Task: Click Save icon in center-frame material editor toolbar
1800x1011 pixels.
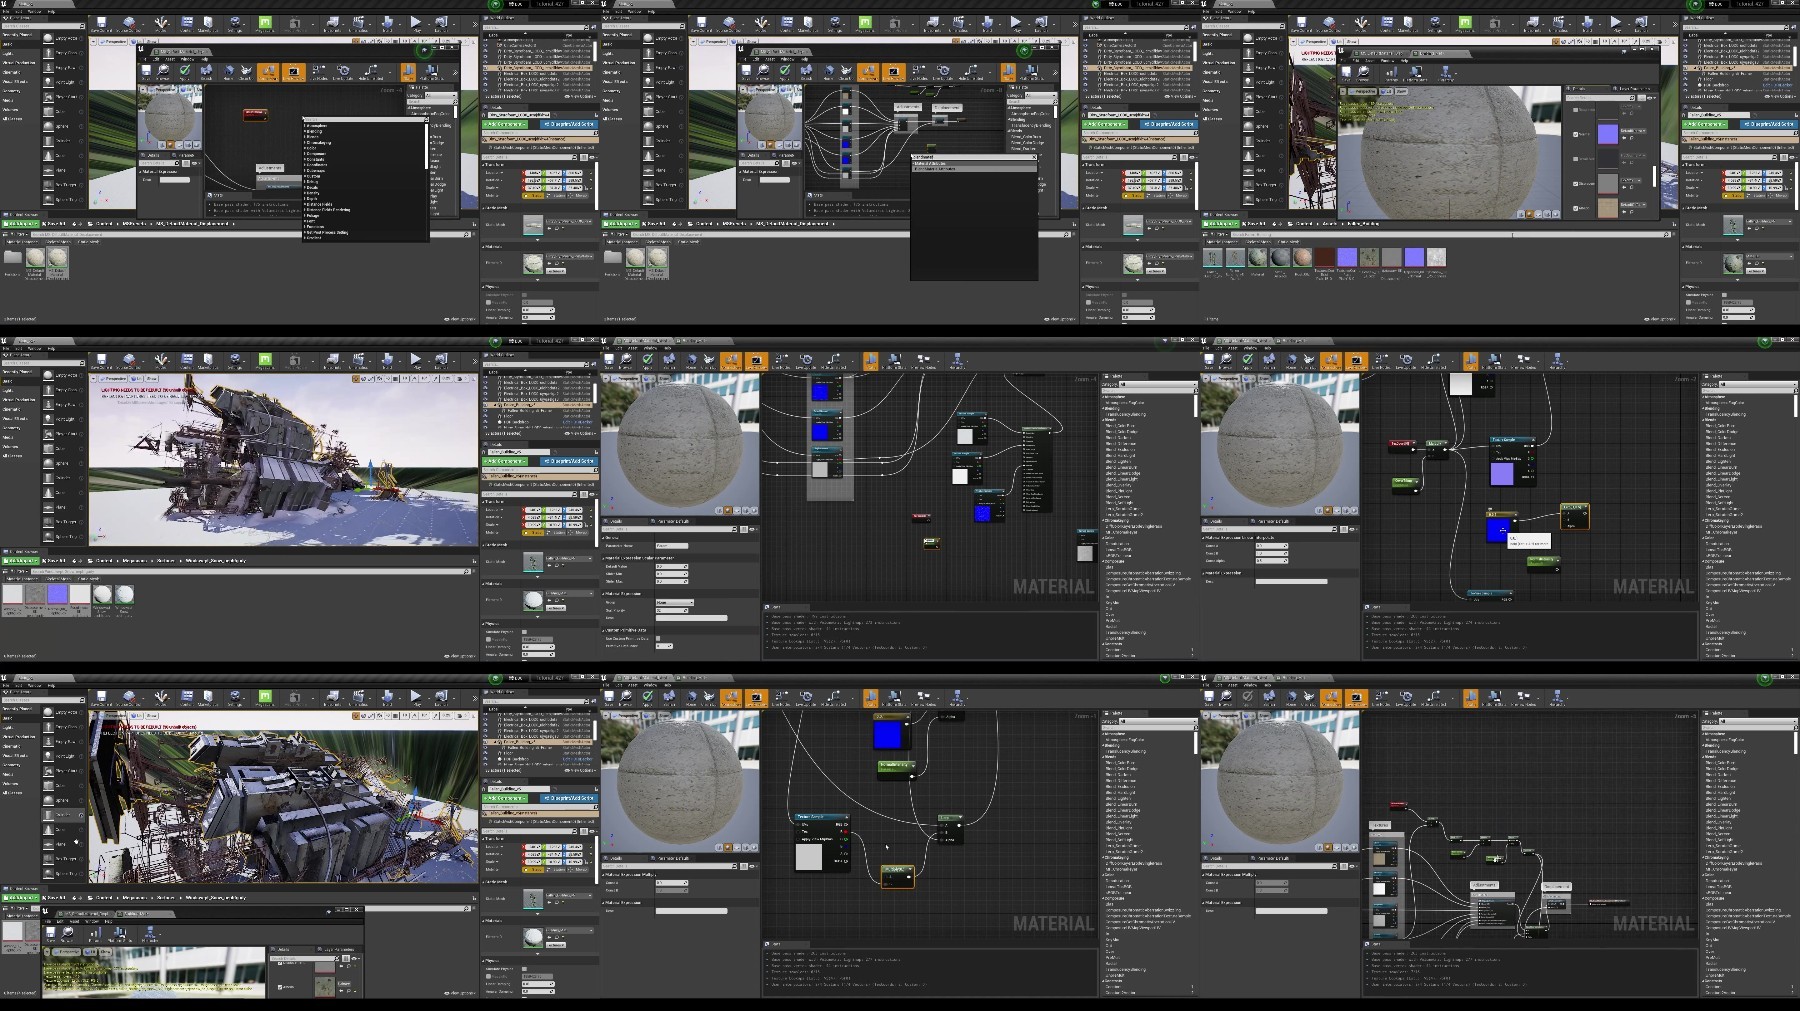Action: coord(609,359)
